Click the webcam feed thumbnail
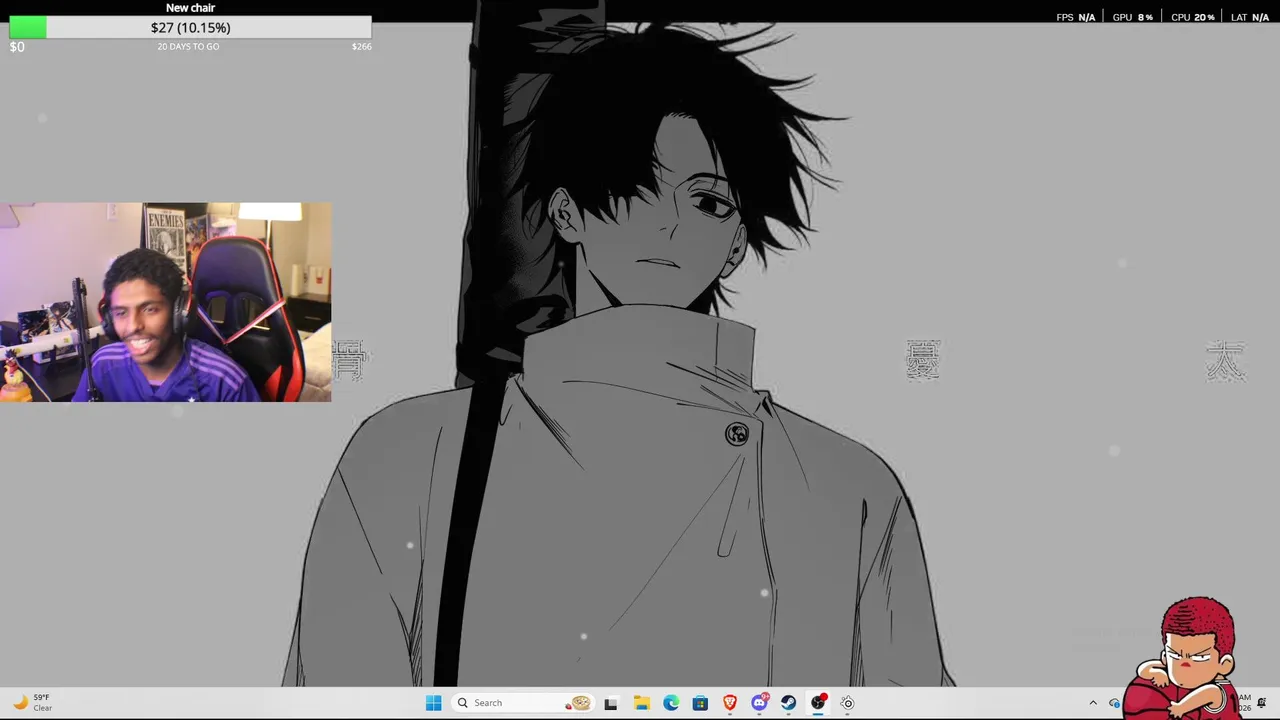Viewport: 1280px width, 720px height. tap(165, 302)
